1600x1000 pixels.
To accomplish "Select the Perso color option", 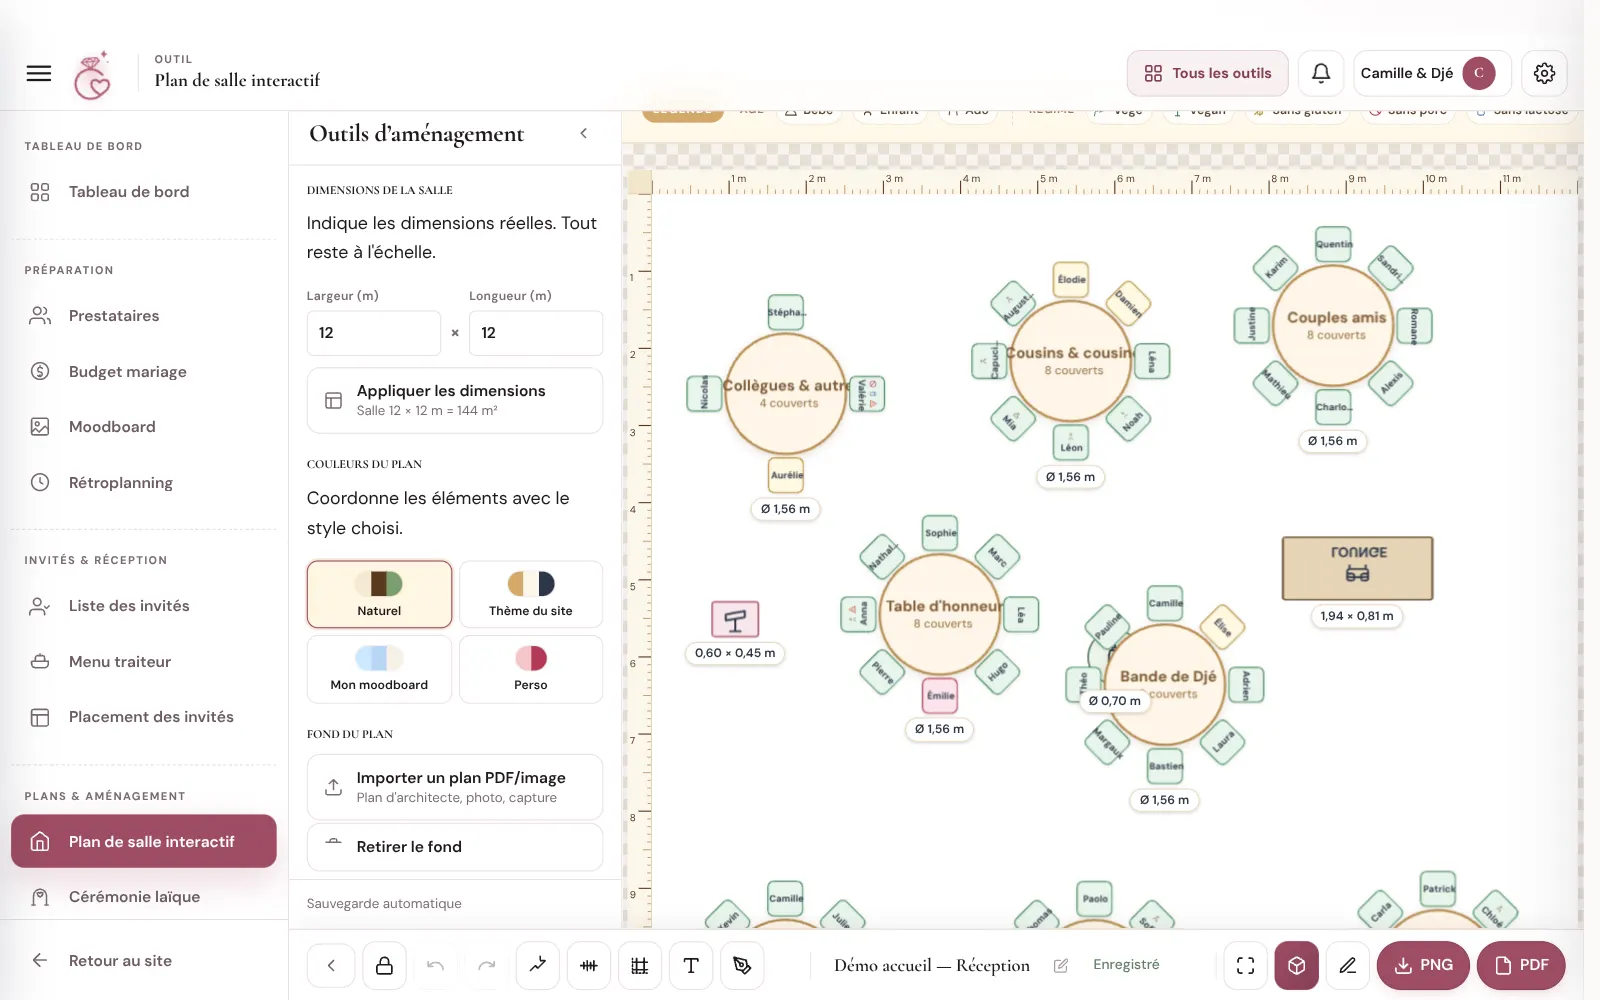I will (x=531, y=669).
